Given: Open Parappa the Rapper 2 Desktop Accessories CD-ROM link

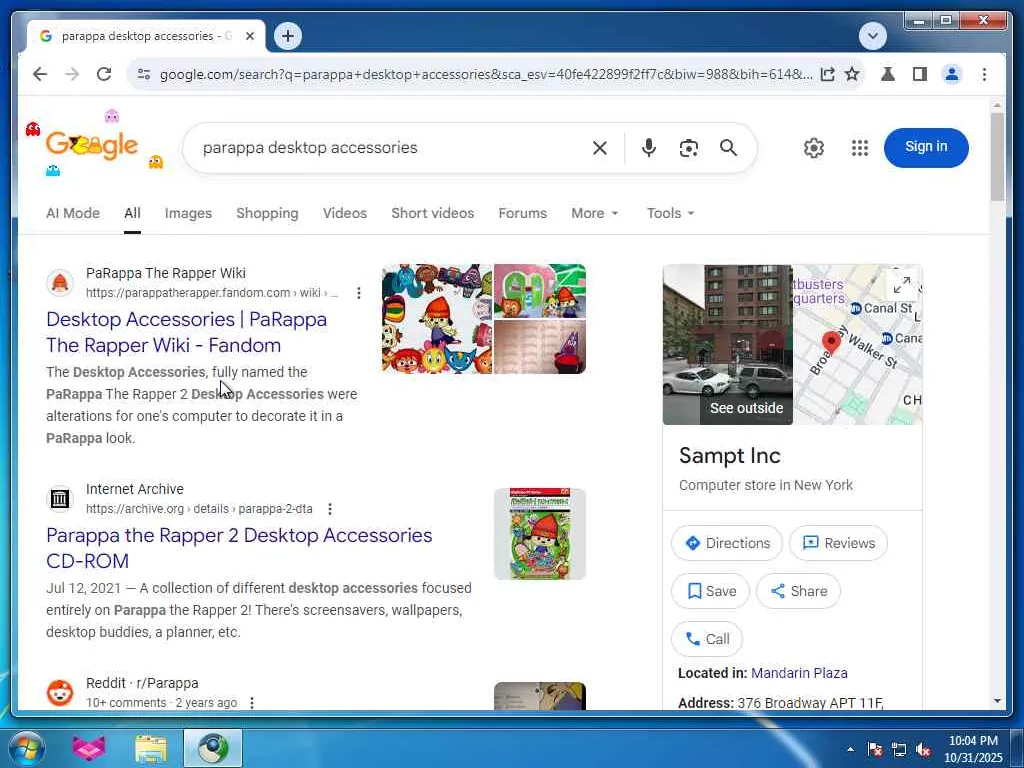Looking at the screenshot, I should (x=239, y=548).
